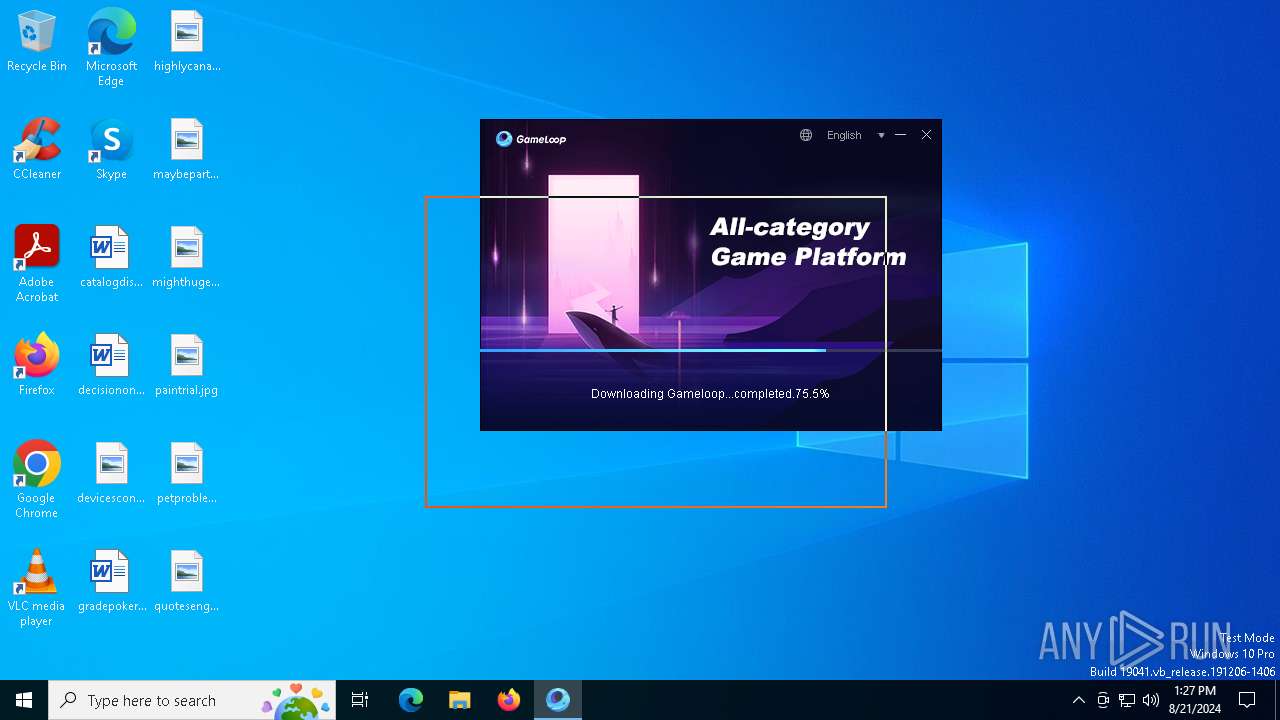Select the CCleaner desktop shortcut
The width and height of the screenshot is (1280, 720).
[x=37, y=150]
